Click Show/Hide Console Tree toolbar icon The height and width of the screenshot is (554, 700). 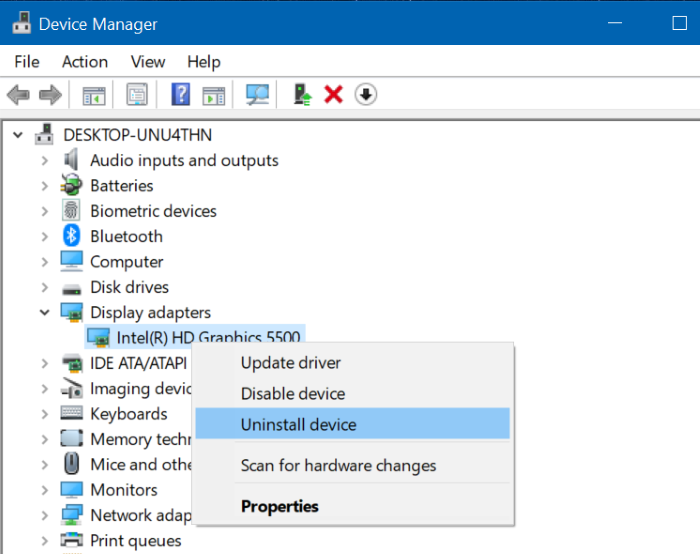(94, 95)
